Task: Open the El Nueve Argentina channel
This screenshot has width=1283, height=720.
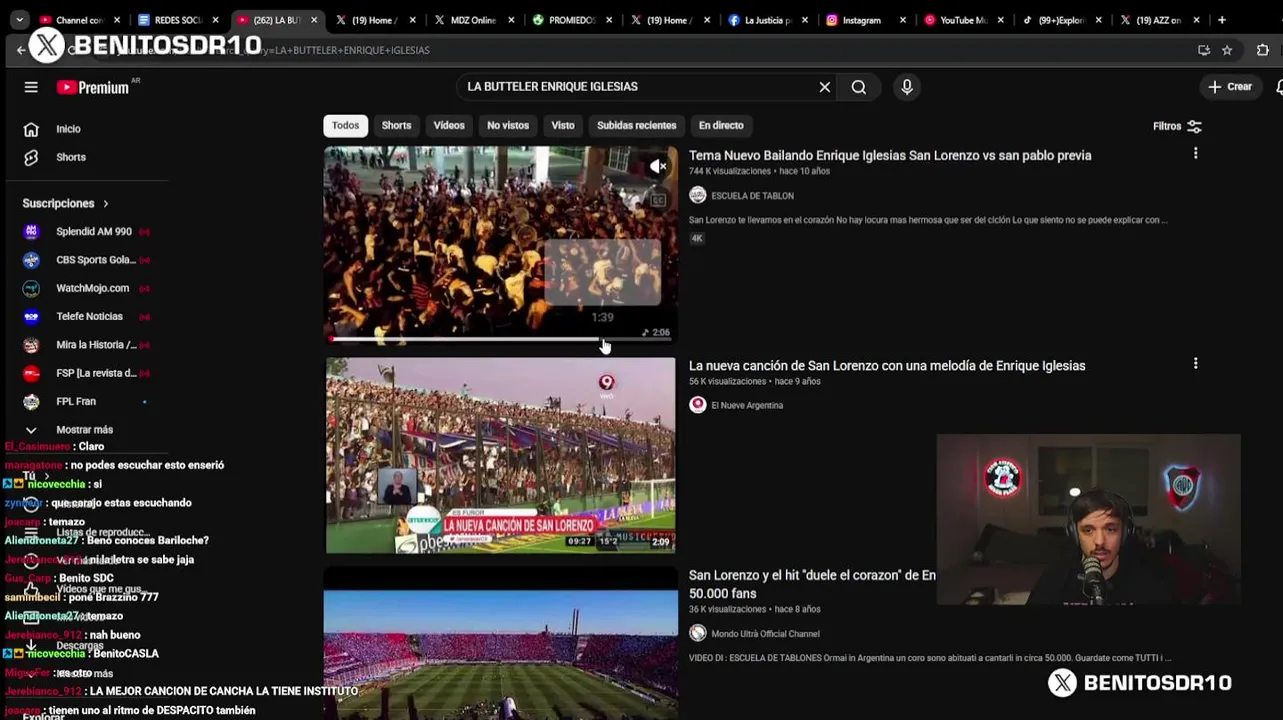Action: [747, 406]
